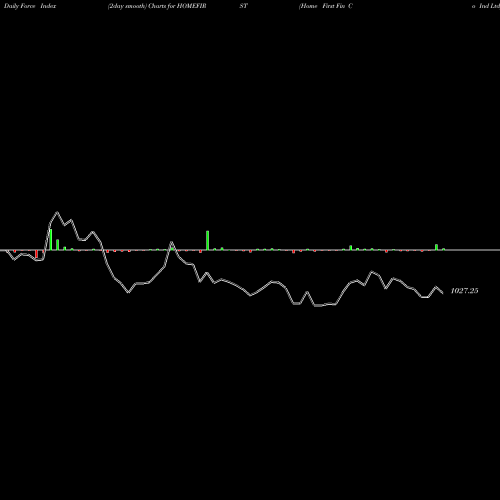Click the highest peak of the gray line

click(57, 212)
